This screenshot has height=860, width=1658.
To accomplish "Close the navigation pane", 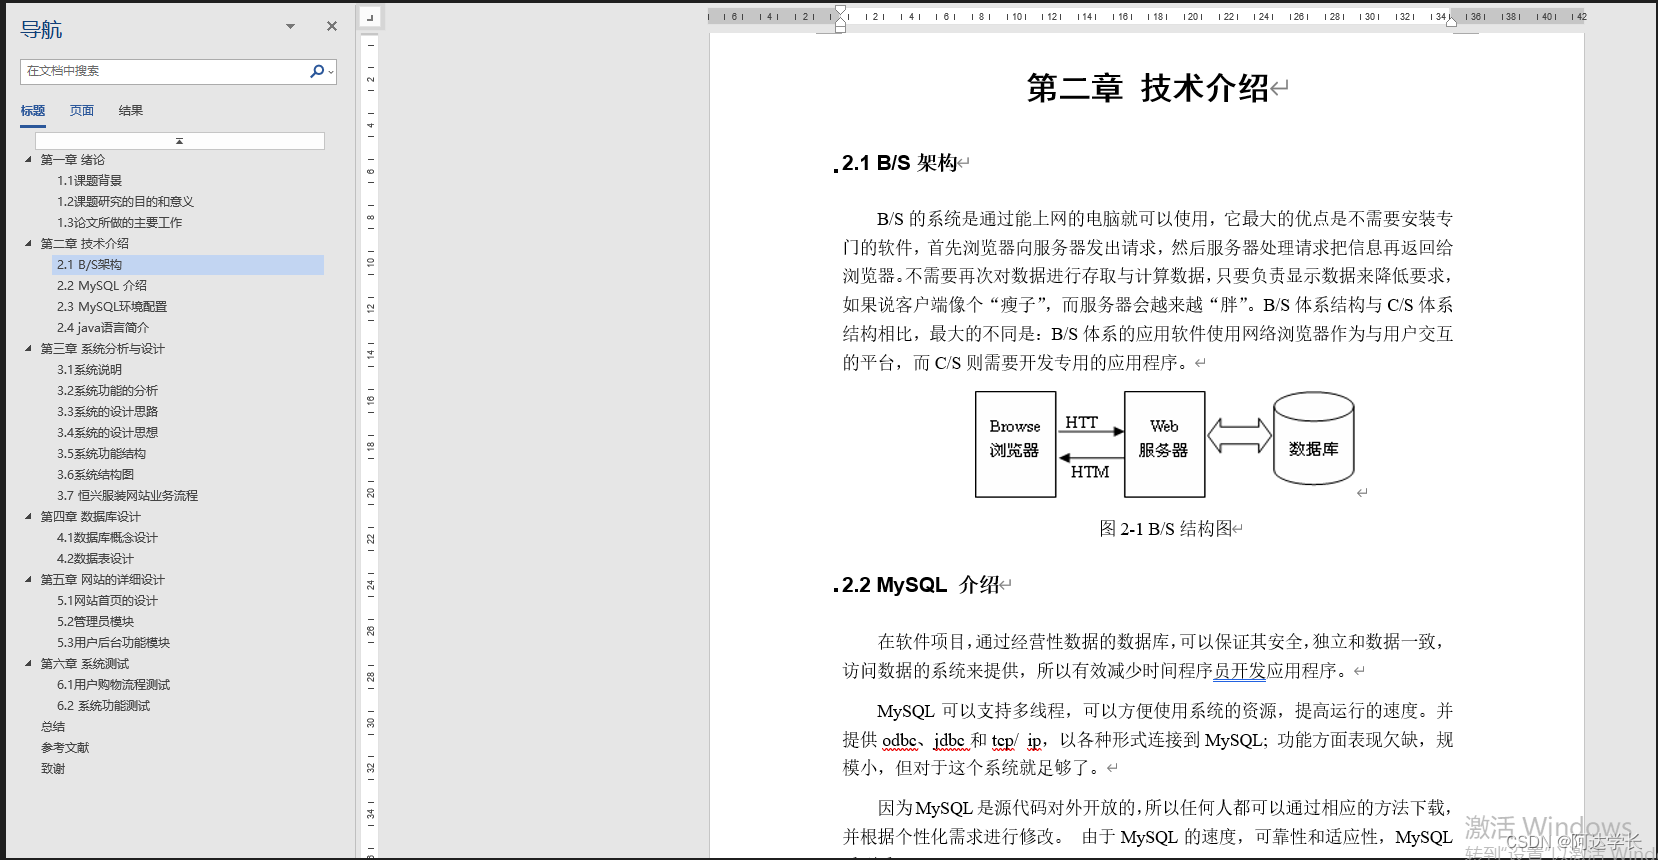I will click(x=332, y=27).
